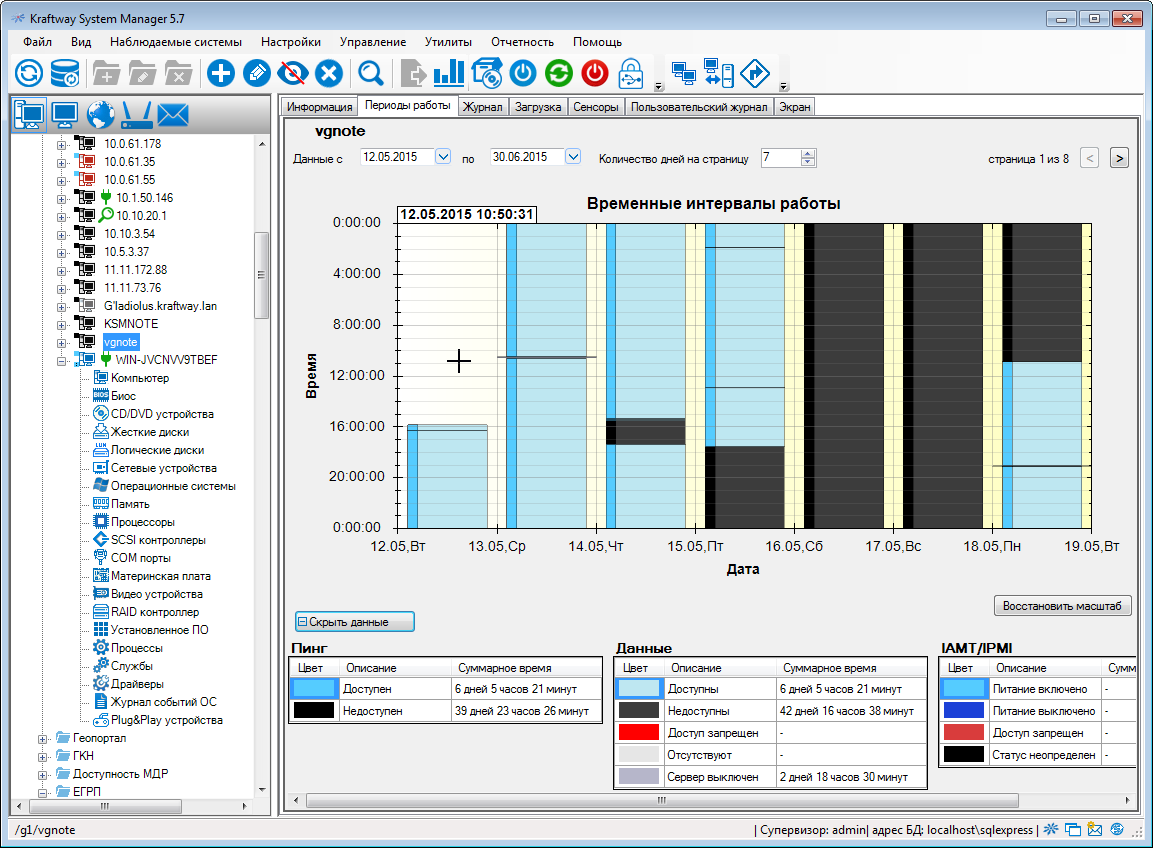
Task: Click the green restart systems icon
Action: click(x=558, y=72)
